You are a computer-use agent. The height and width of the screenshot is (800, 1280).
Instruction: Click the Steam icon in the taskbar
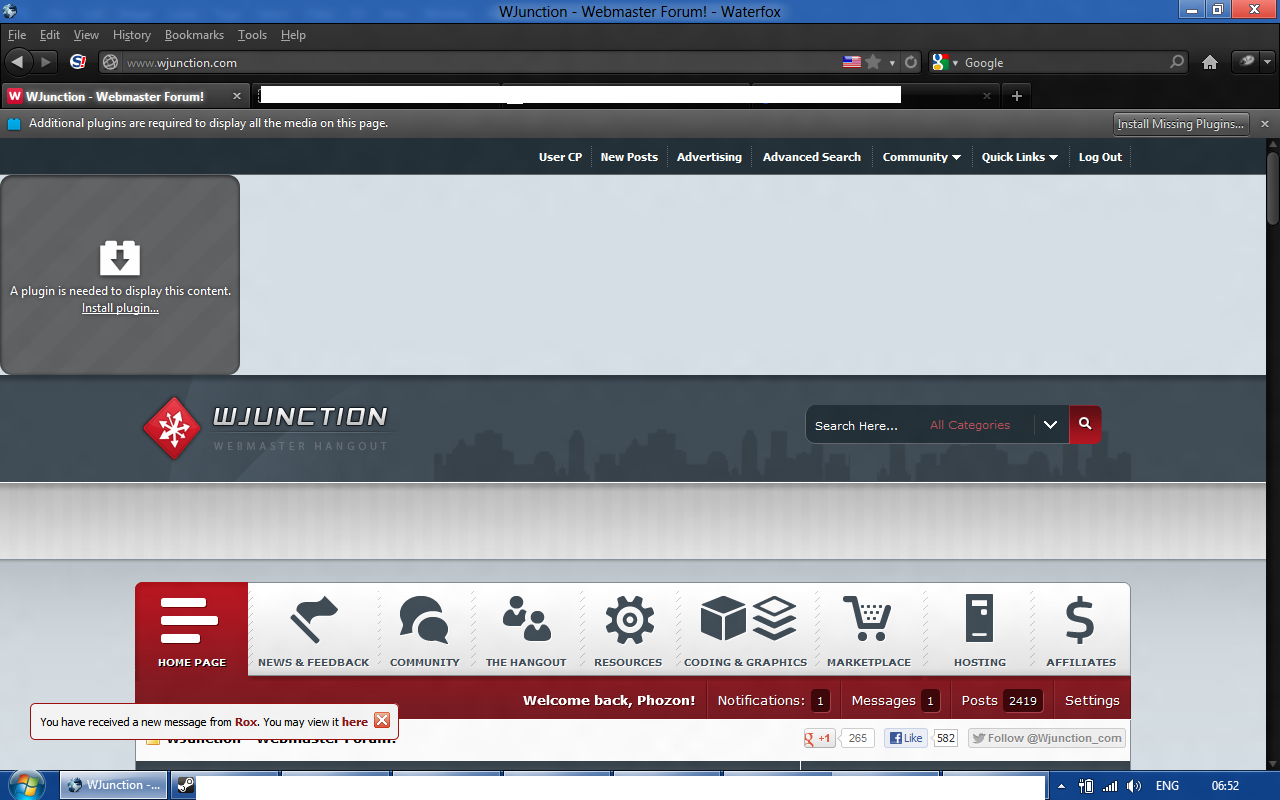click(185, 785)
